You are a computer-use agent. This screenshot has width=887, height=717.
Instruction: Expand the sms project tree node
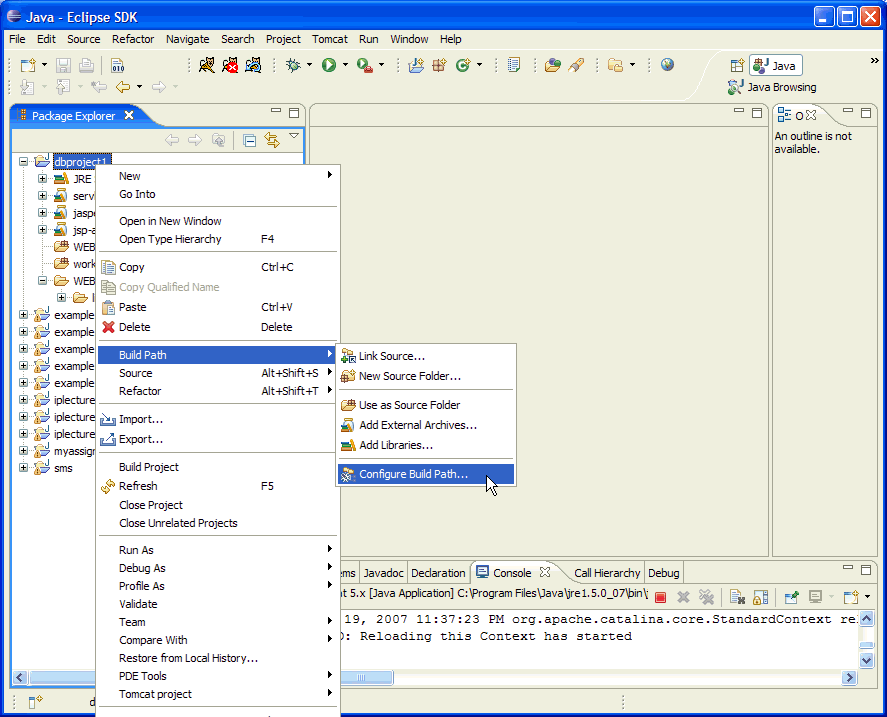pyautogui.click(x=24, y=468)
